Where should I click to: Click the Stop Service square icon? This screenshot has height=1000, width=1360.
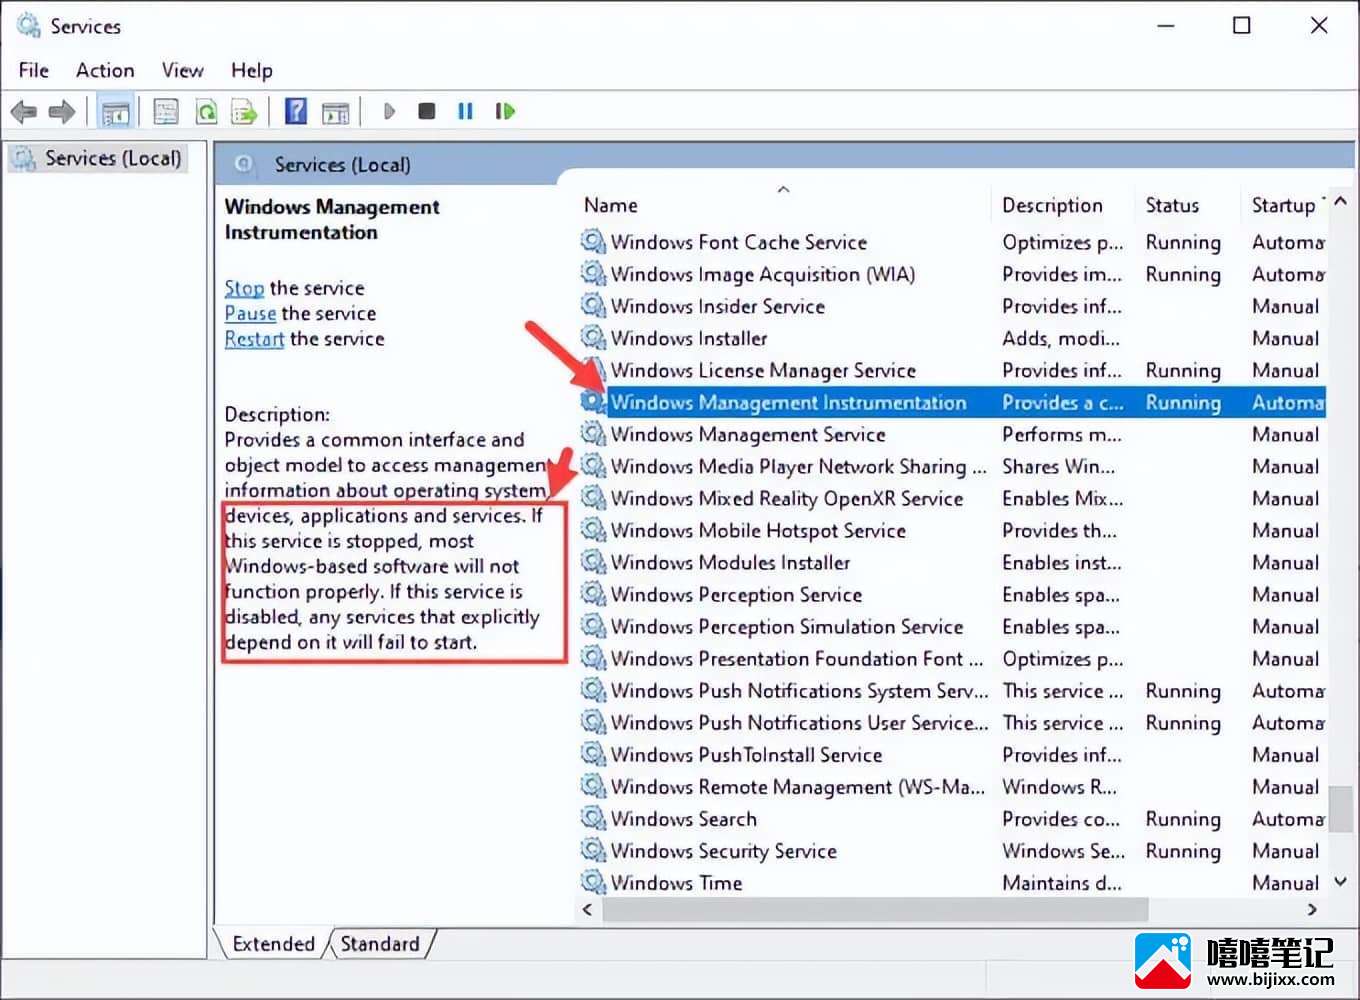tap(427, 111)
